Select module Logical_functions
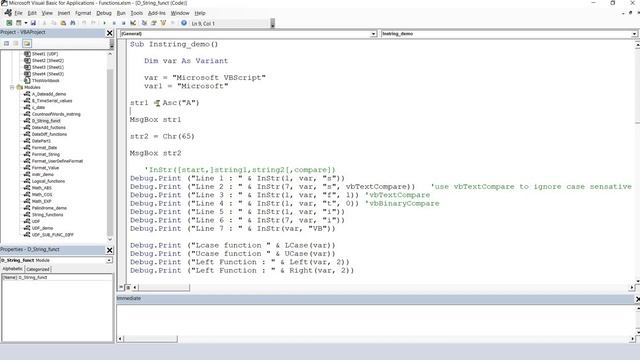Image resolution: width=640 pixels, height=360 pixels. pyautogui.click(x=49, y=181)
